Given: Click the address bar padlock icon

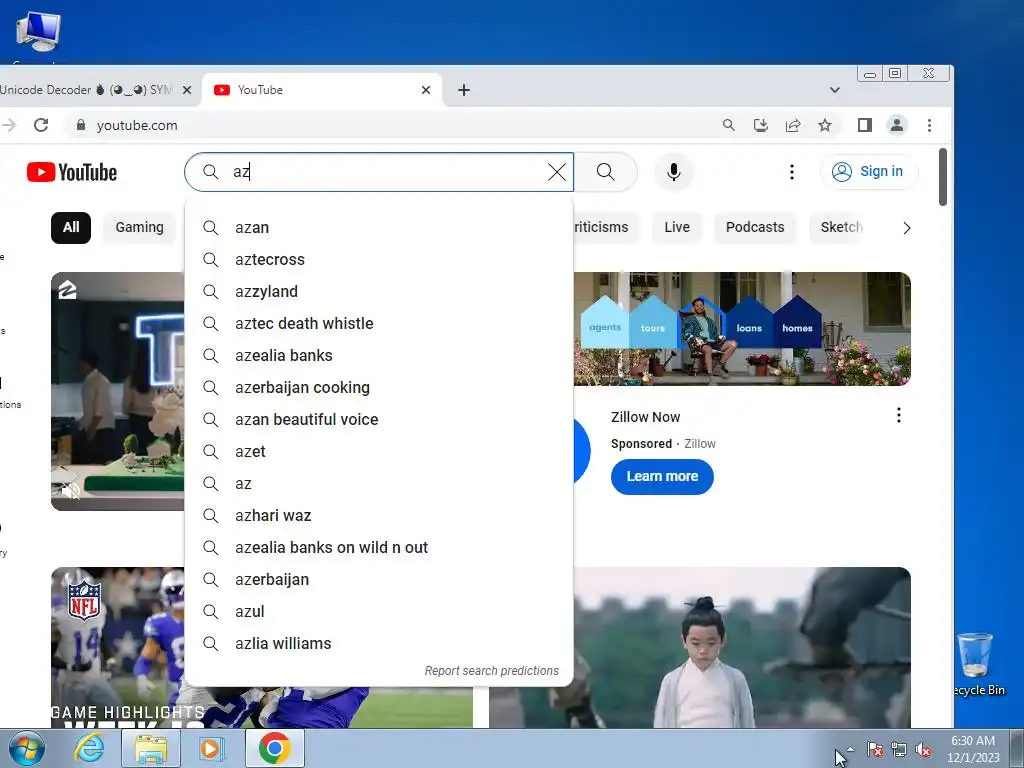Looking at the screenshot, I should point(81,125).
